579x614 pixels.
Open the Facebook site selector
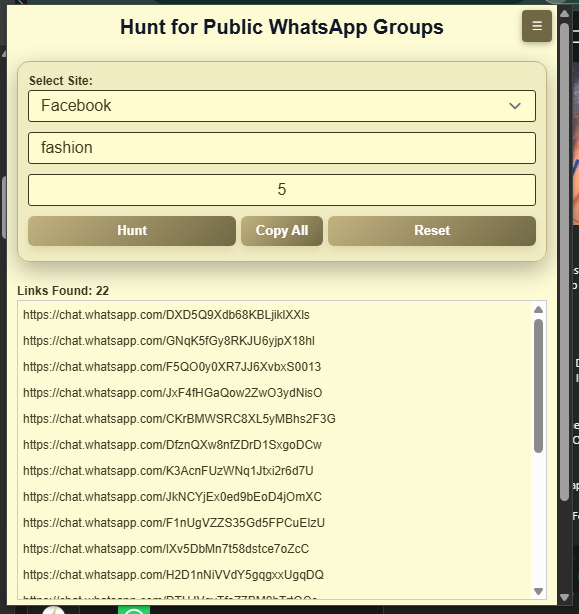(x=282, y=106)
